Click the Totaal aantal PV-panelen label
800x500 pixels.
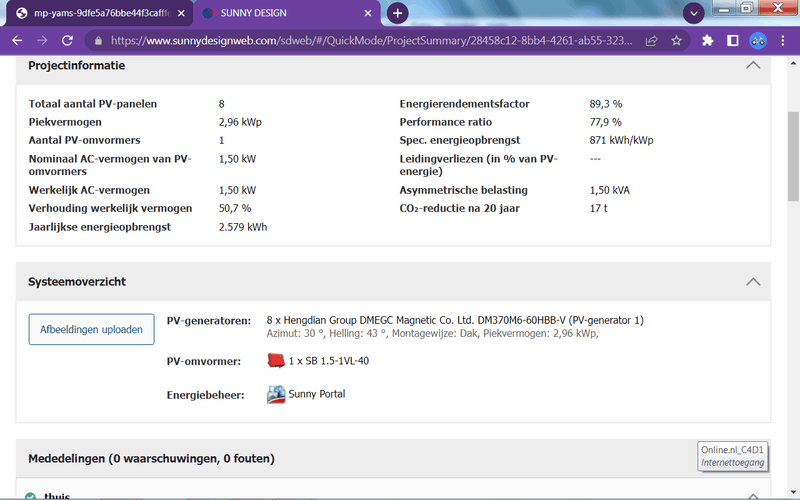tap(93, 104)
